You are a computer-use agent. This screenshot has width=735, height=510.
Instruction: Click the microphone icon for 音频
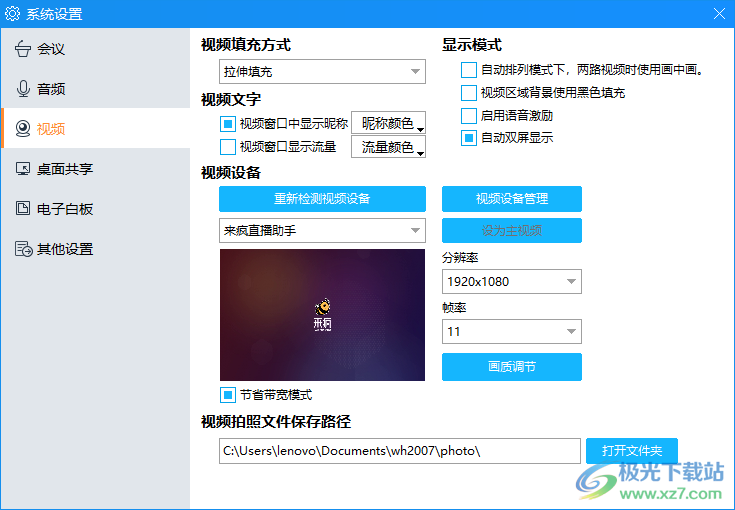pyautogui.click(x=22, y=89)
